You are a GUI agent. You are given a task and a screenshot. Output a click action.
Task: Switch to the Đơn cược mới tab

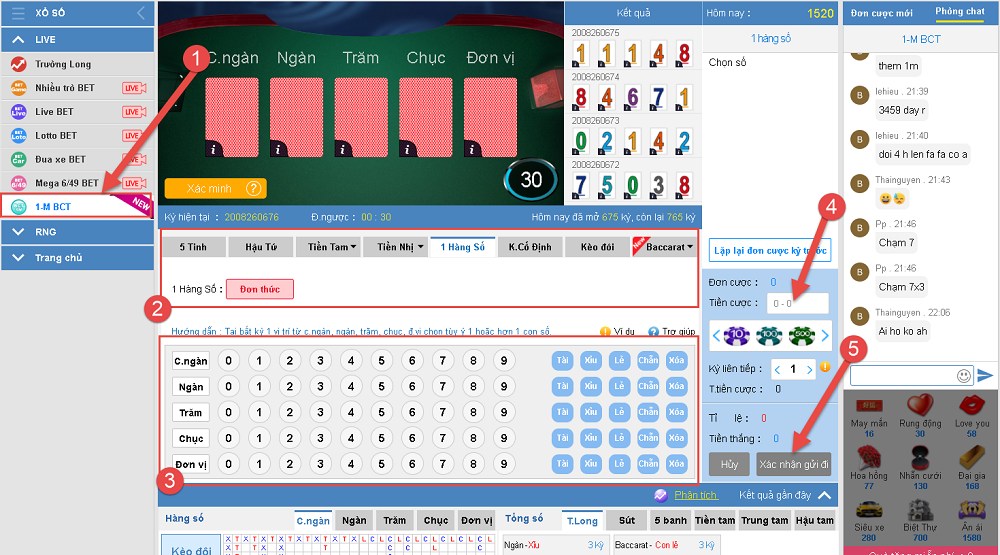(881, 12)
